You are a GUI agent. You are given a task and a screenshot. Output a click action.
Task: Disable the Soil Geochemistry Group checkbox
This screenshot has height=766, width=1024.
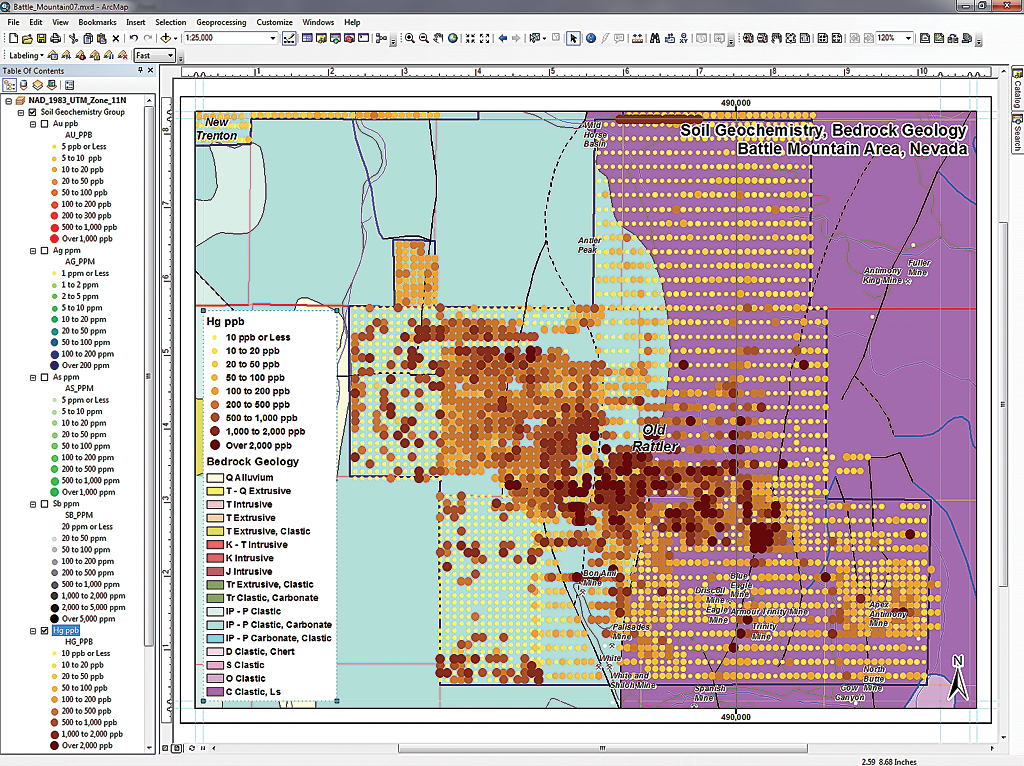[31, 112]
